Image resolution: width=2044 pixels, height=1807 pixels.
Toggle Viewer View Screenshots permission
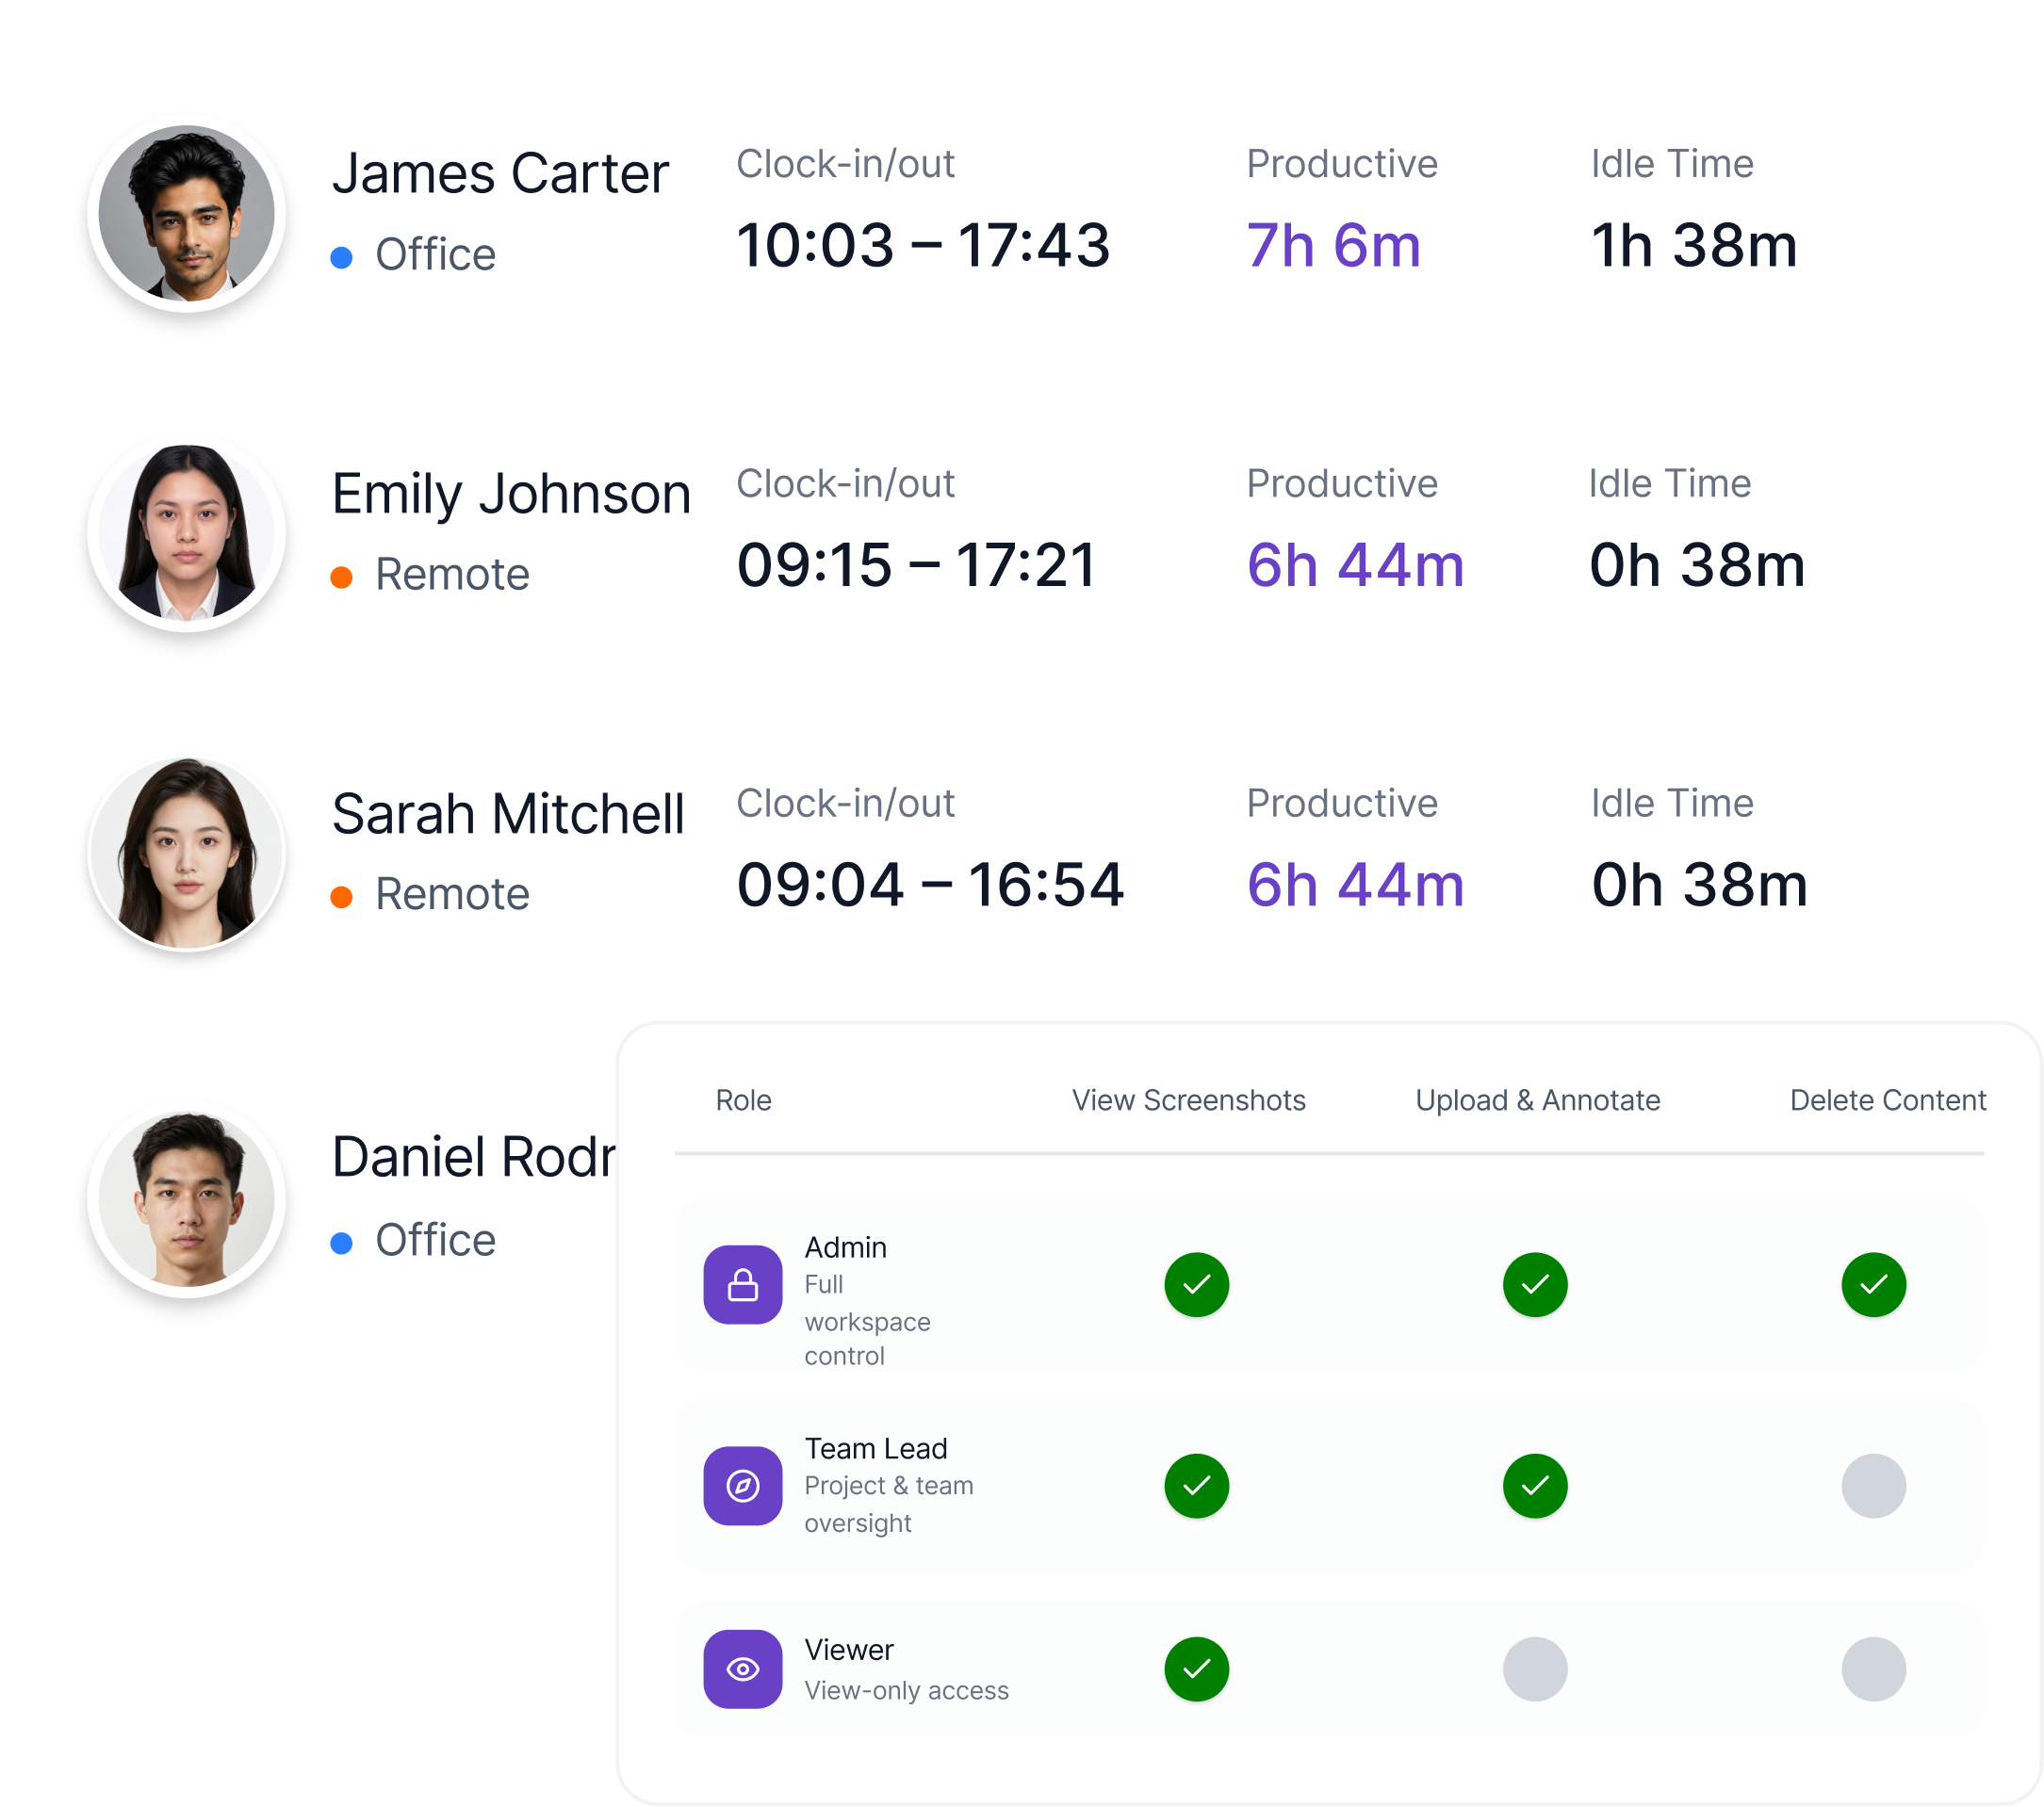1196,1668
